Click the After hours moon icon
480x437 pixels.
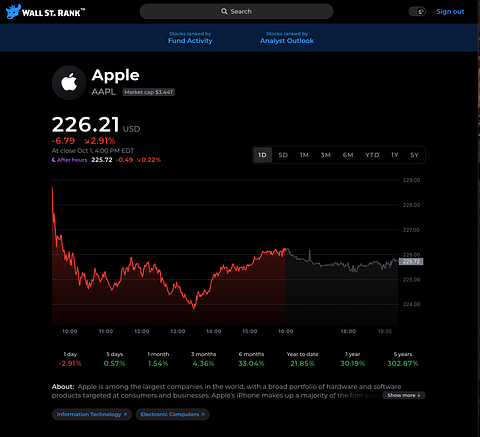[x=53, y=160]
